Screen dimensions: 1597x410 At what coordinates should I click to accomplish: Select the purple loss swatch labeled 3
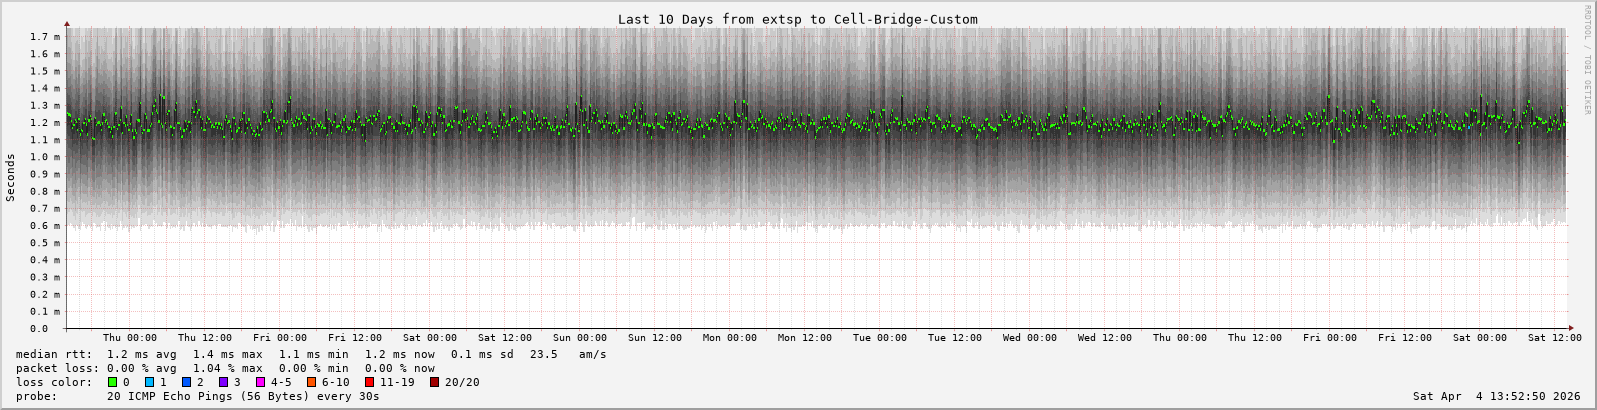223,382
